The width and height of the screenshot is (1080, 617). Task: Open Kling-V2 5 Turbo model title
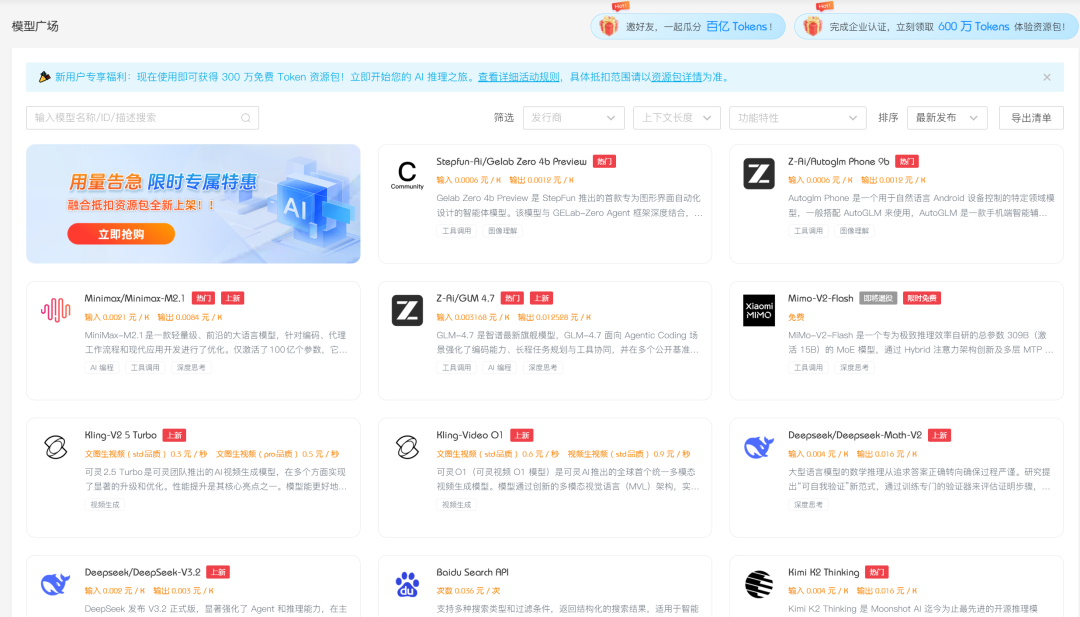(121, 436)
